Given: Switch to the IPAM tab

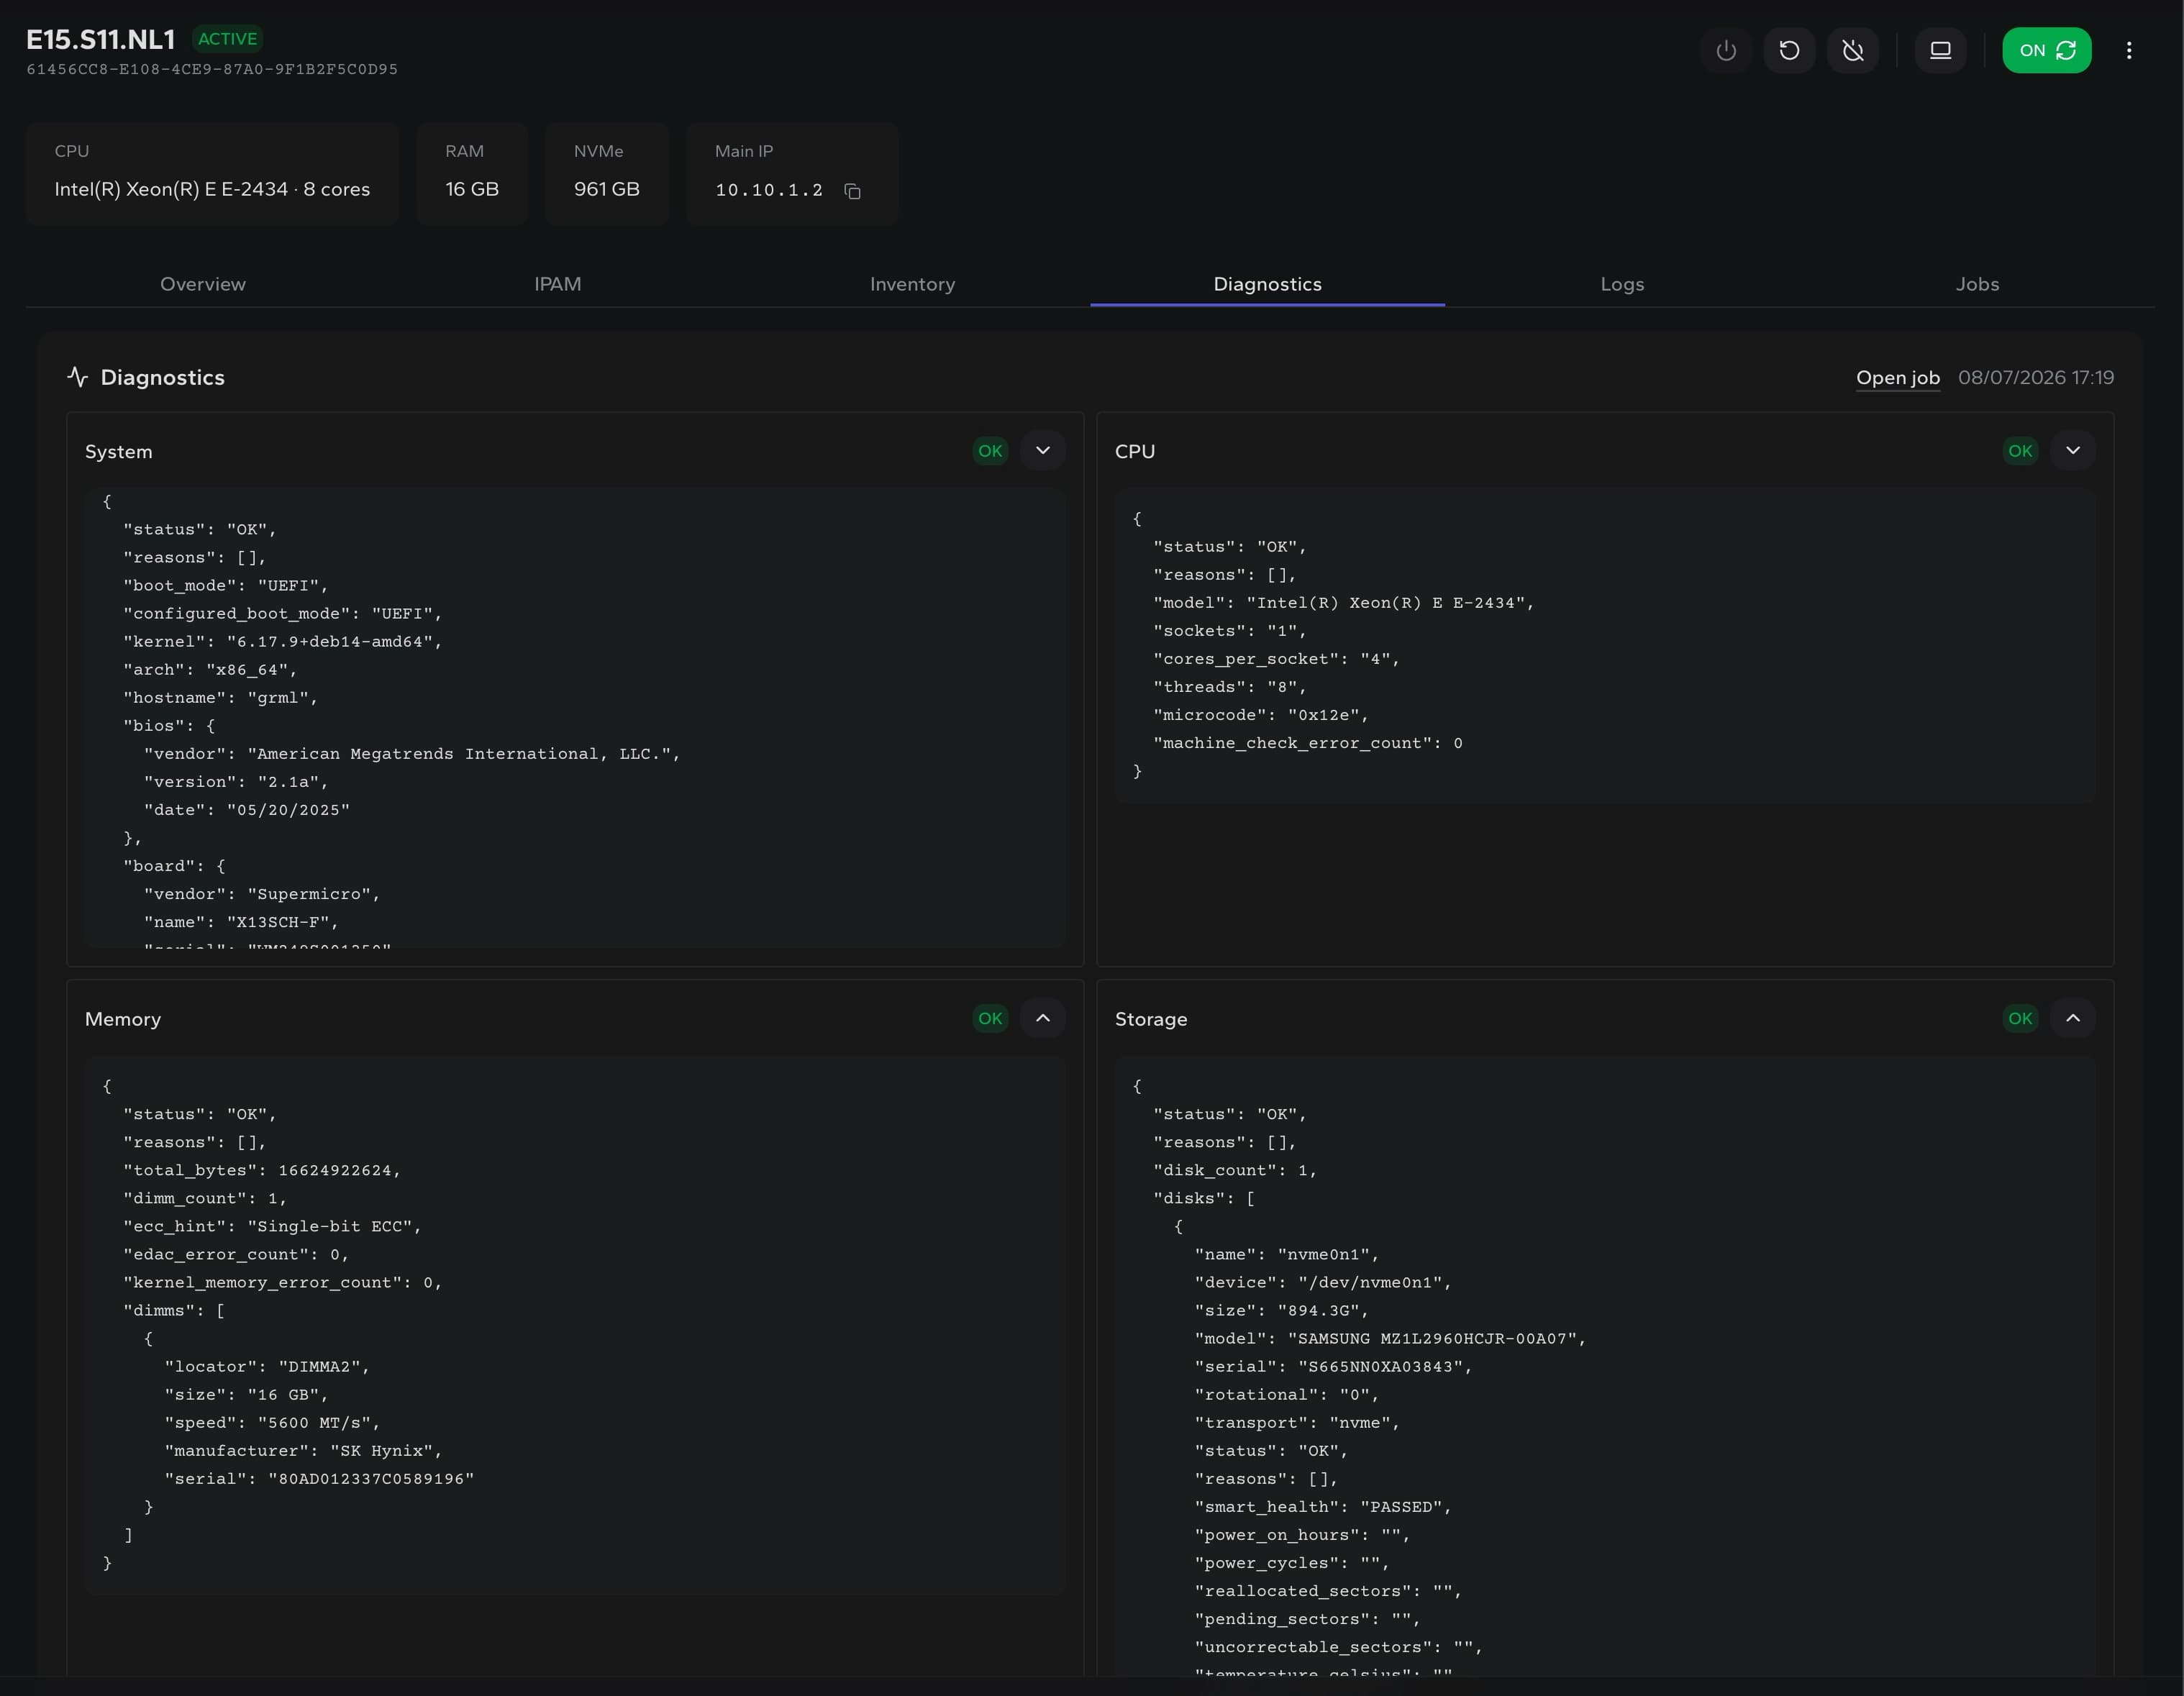Looking at the screenshot, I should pos(558,284).
